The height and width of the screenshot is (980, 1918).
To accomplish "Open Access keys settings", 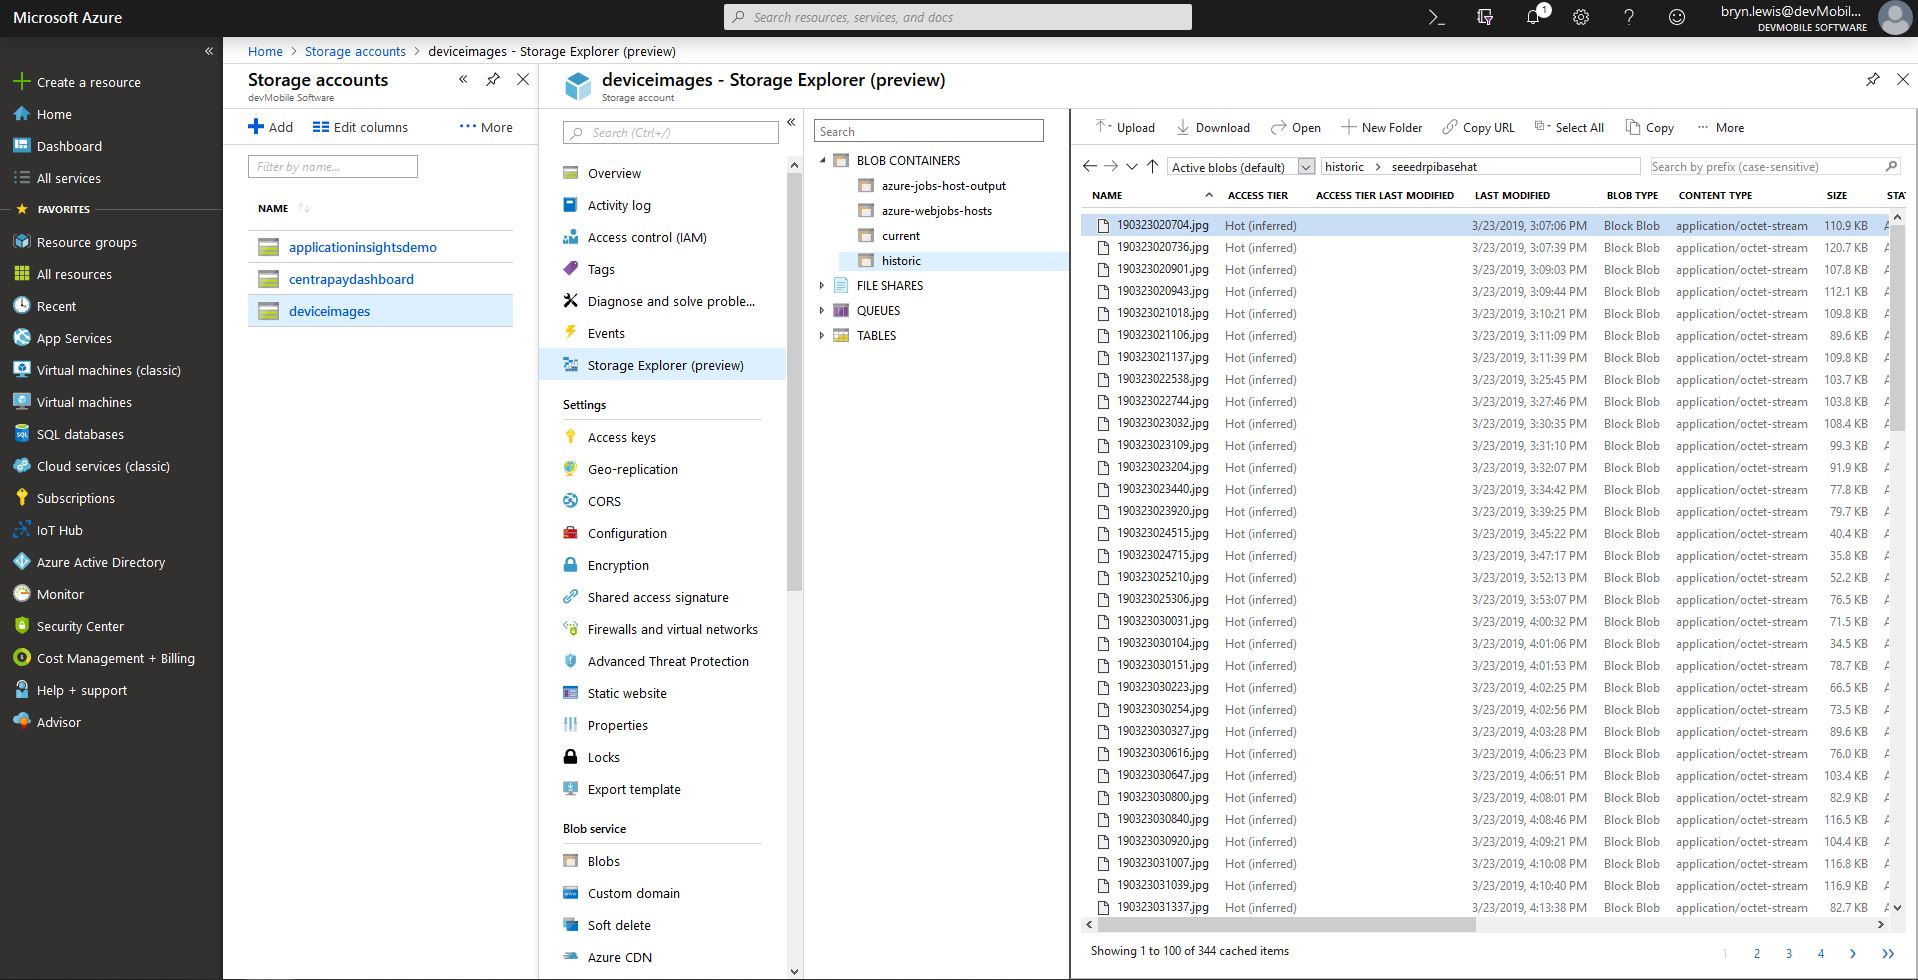I will 621,437.
